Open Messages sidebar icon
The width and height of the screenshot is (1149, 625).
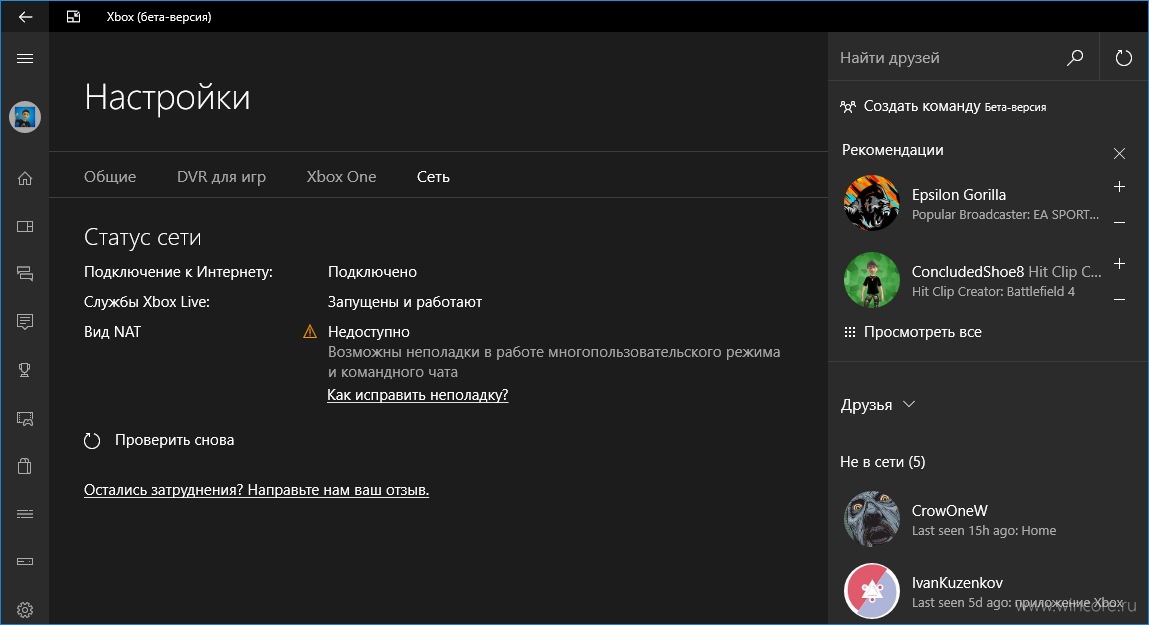(25, 322)
